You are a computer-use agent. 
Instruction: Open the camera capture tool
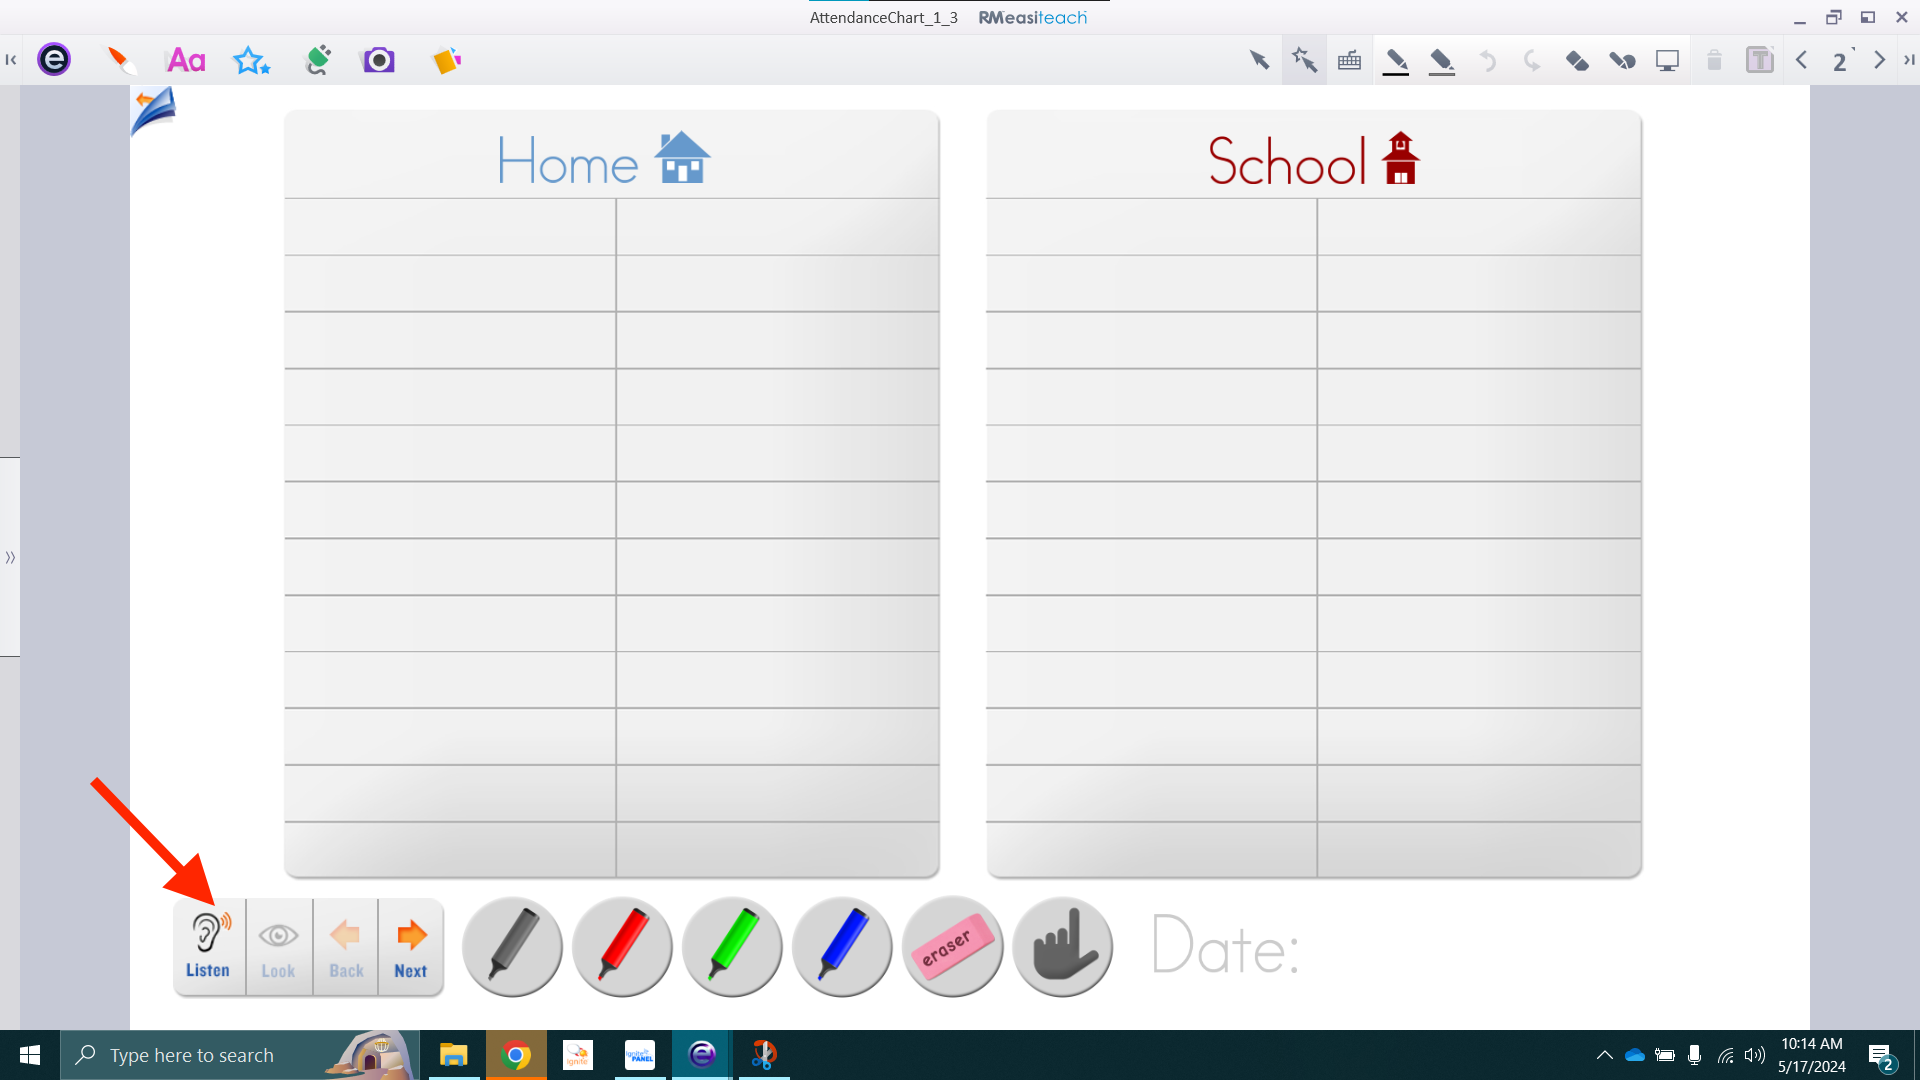click(378, 60)
